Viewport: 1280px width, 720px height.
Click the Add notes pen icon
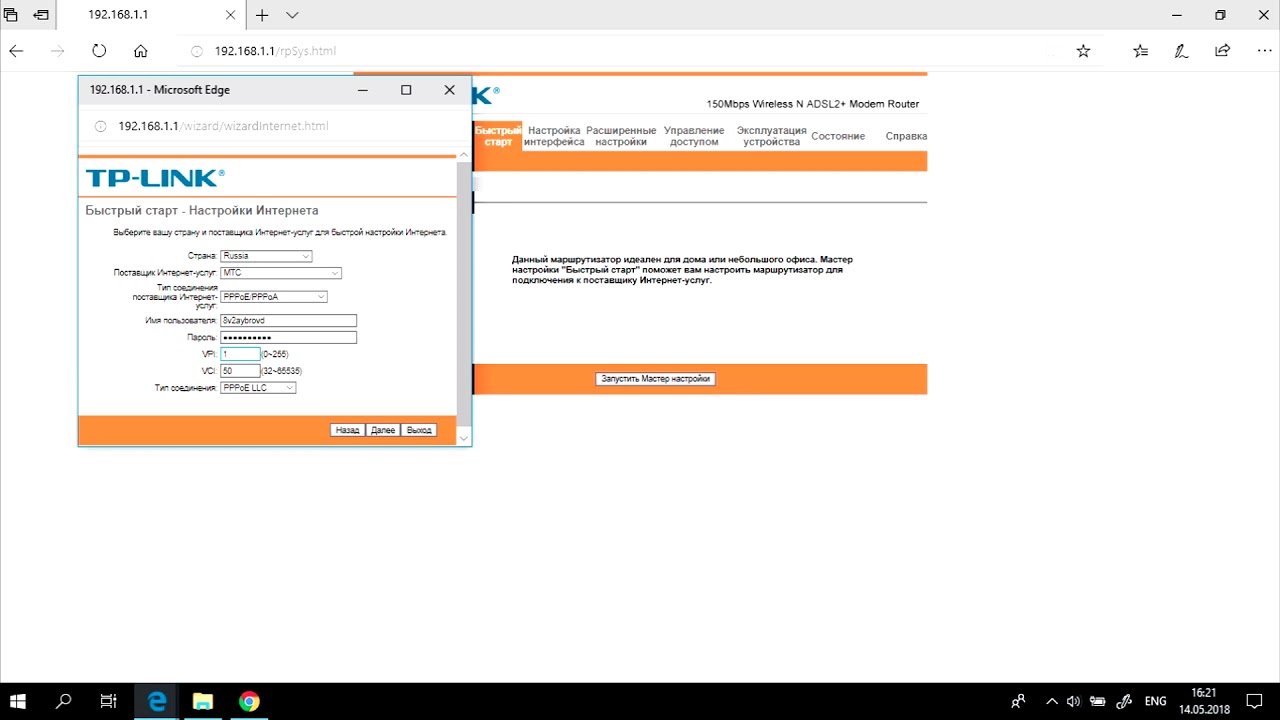[x=1181, y=51]
